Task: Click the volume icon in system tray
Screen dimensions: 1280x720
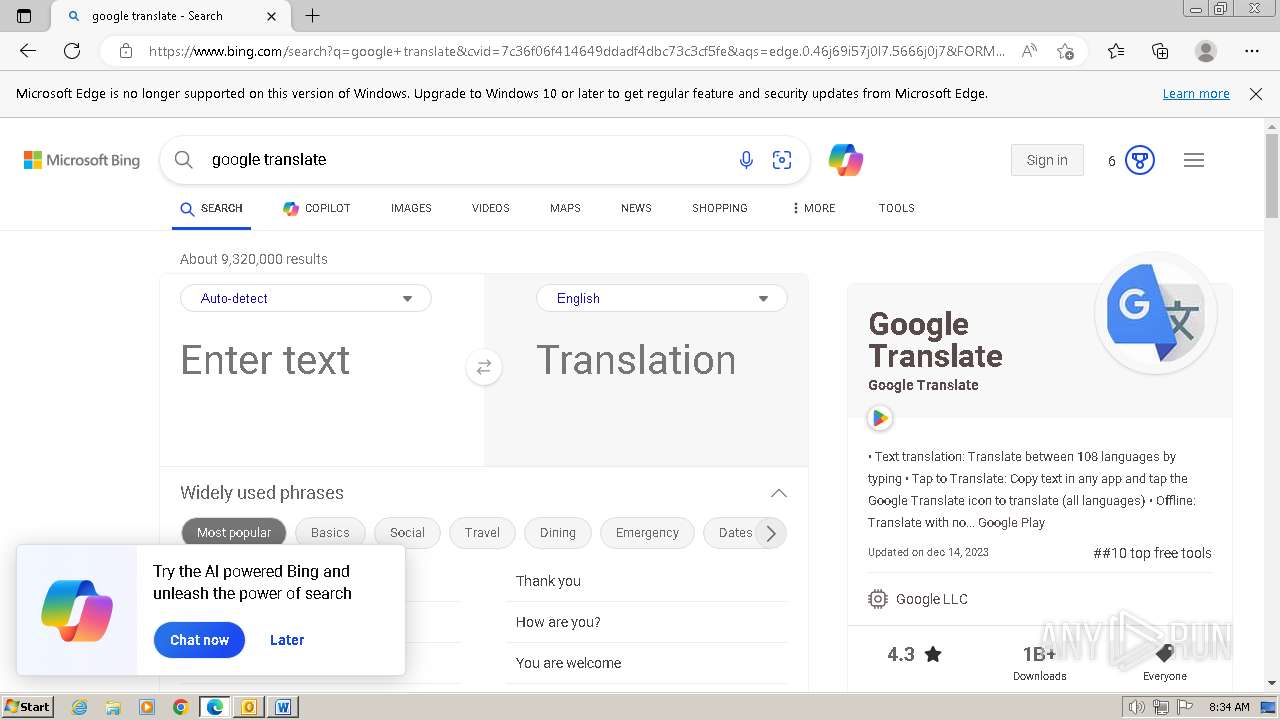Action: click(1137, 707)
